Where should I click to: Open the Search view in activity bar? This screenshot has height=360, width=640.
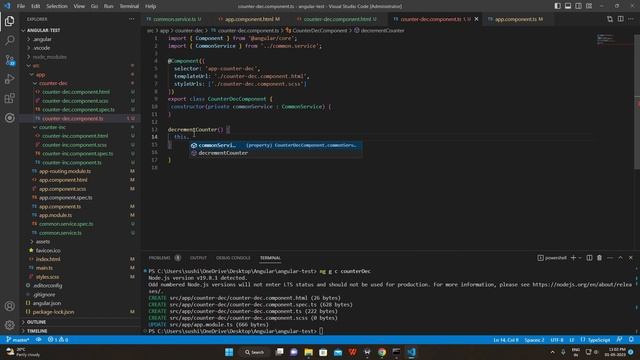click(x=10, y=40)
